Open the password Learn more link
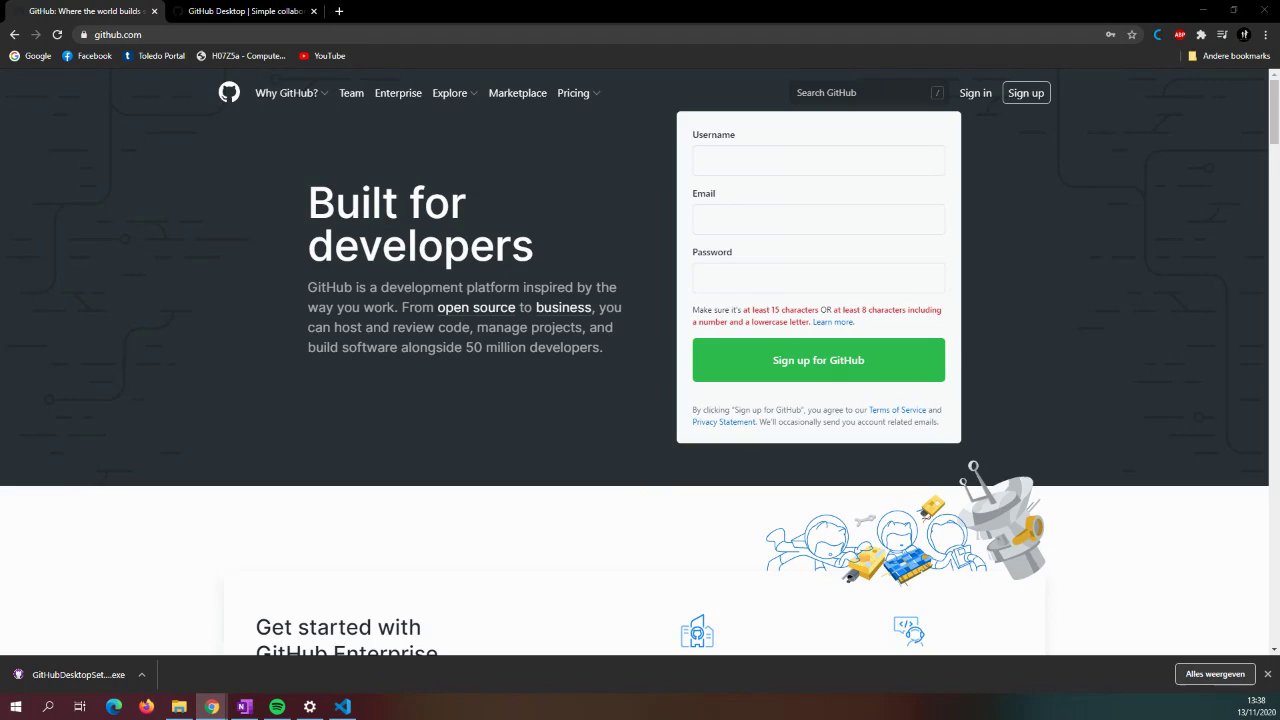Screen dimensions: 1280x720 [x=833, y=322]
